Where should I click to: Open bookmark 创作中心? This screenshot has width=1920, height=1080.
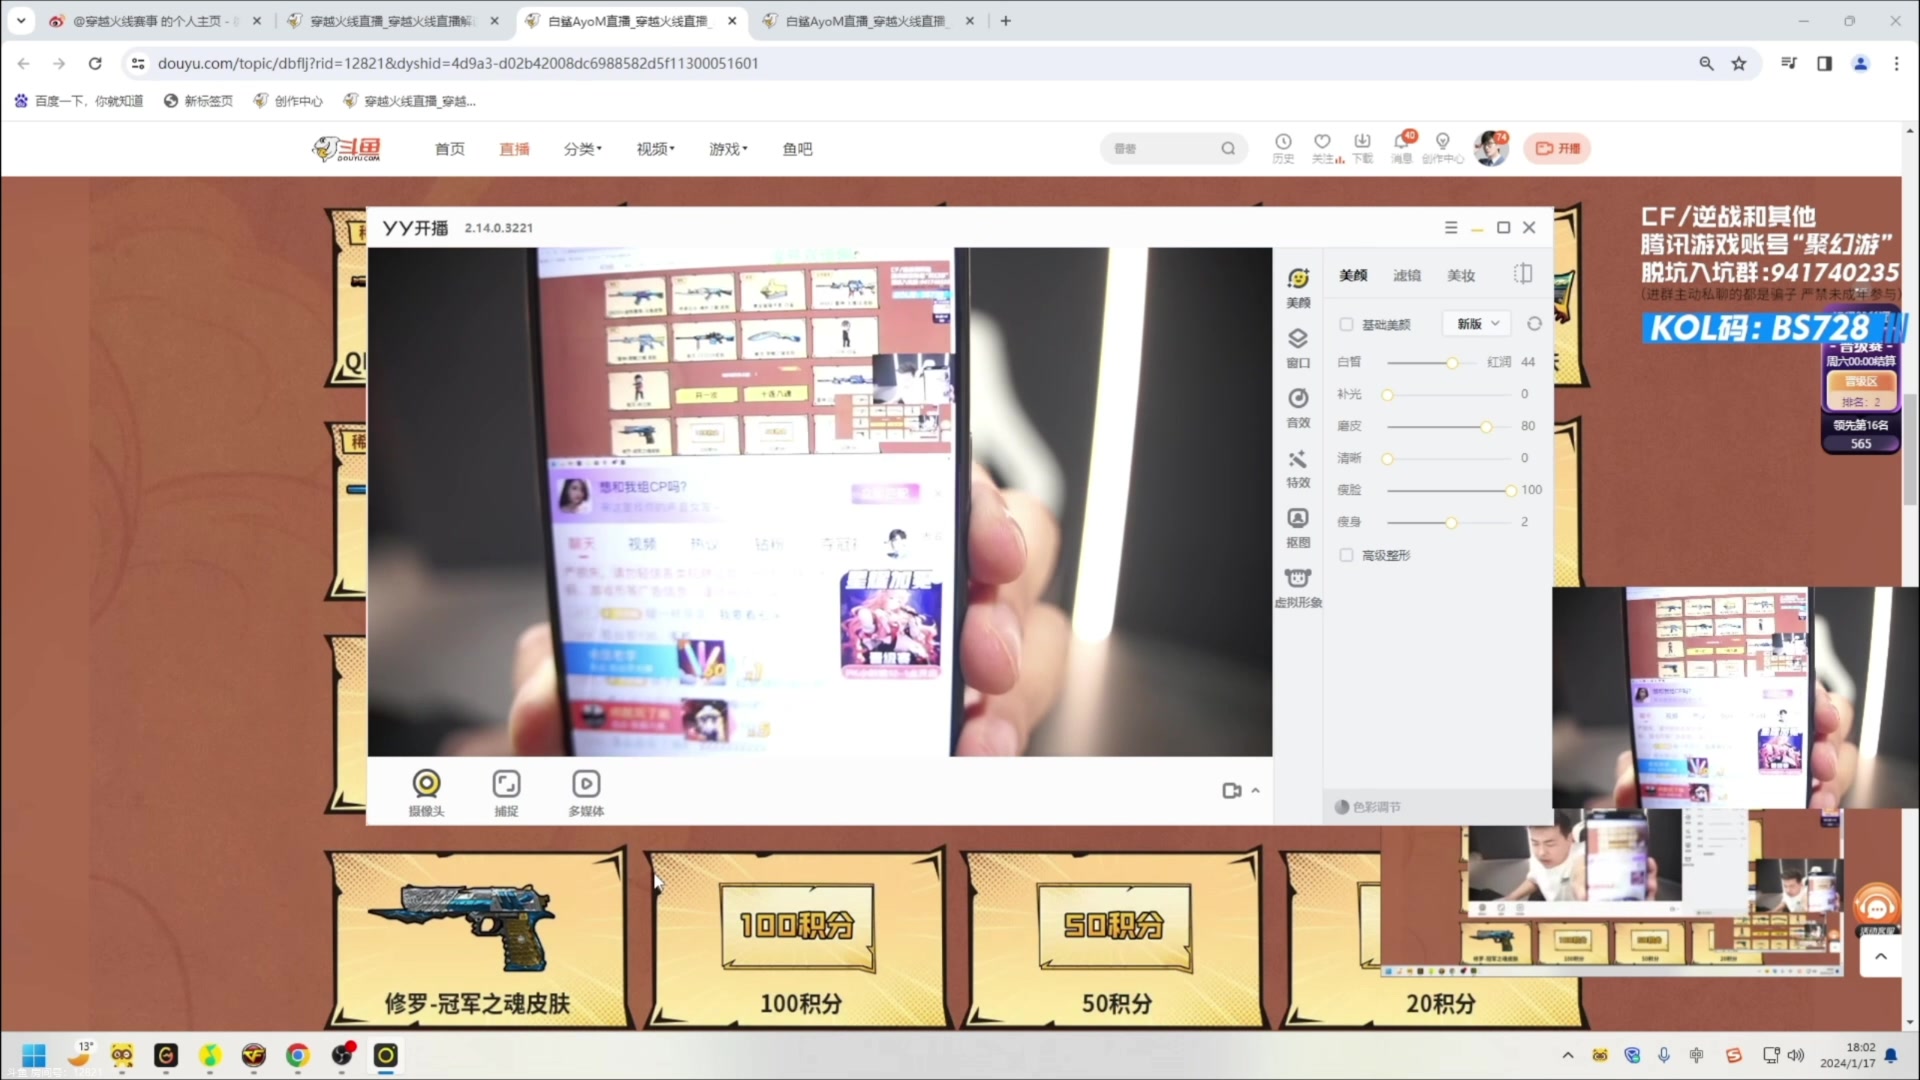click(288, 101)
